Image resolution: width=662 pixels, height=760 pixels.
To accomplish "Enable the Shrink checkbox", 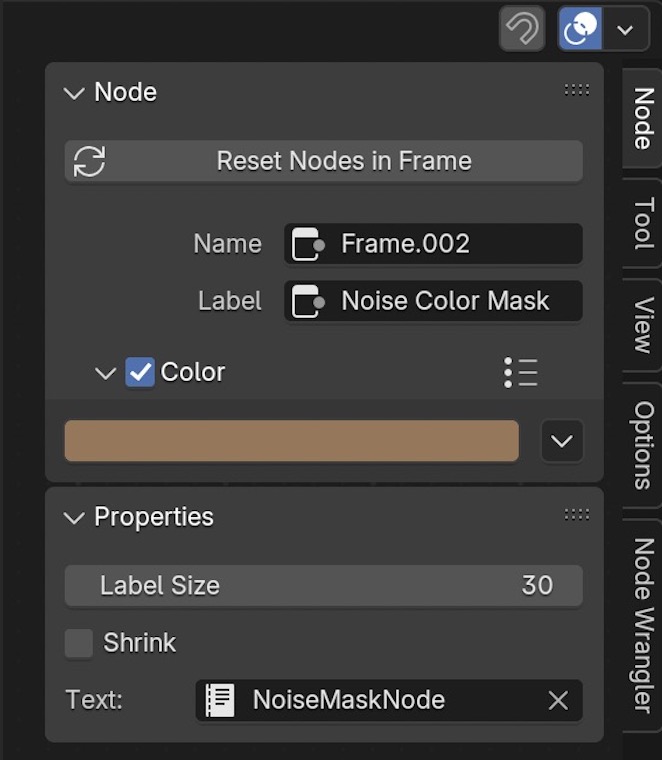I will point(79,643).
